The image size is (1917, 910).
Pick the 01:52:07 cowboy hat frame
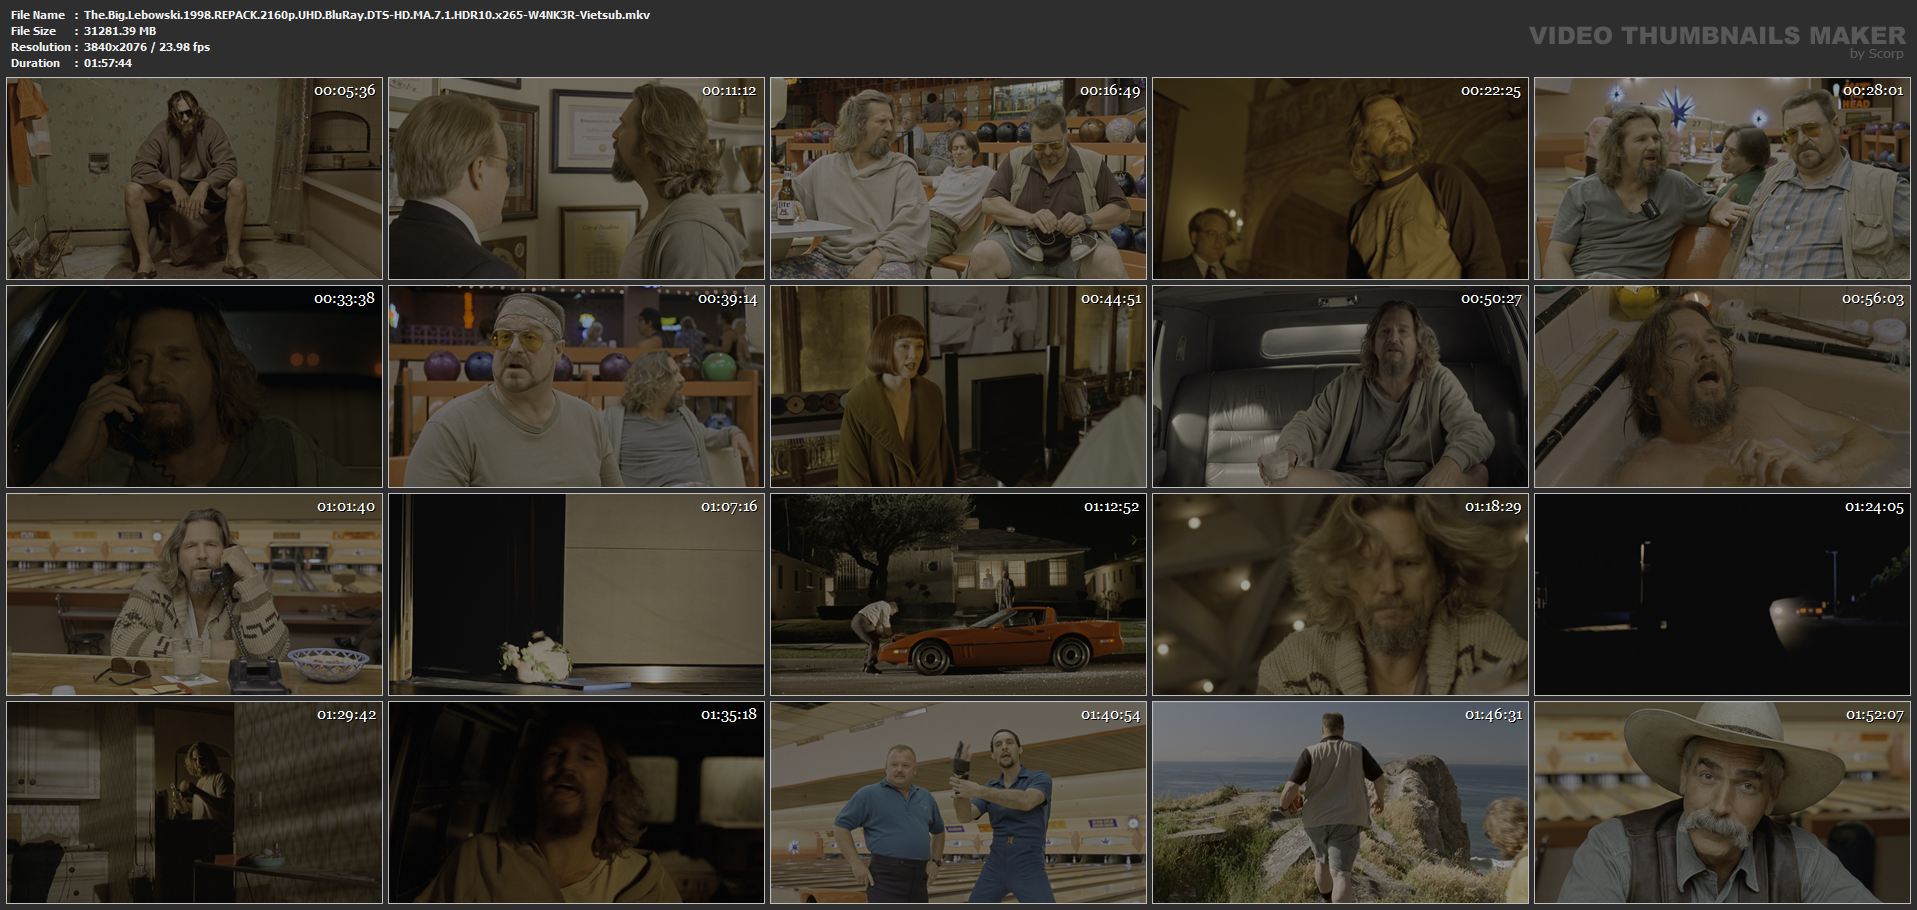1722,803
